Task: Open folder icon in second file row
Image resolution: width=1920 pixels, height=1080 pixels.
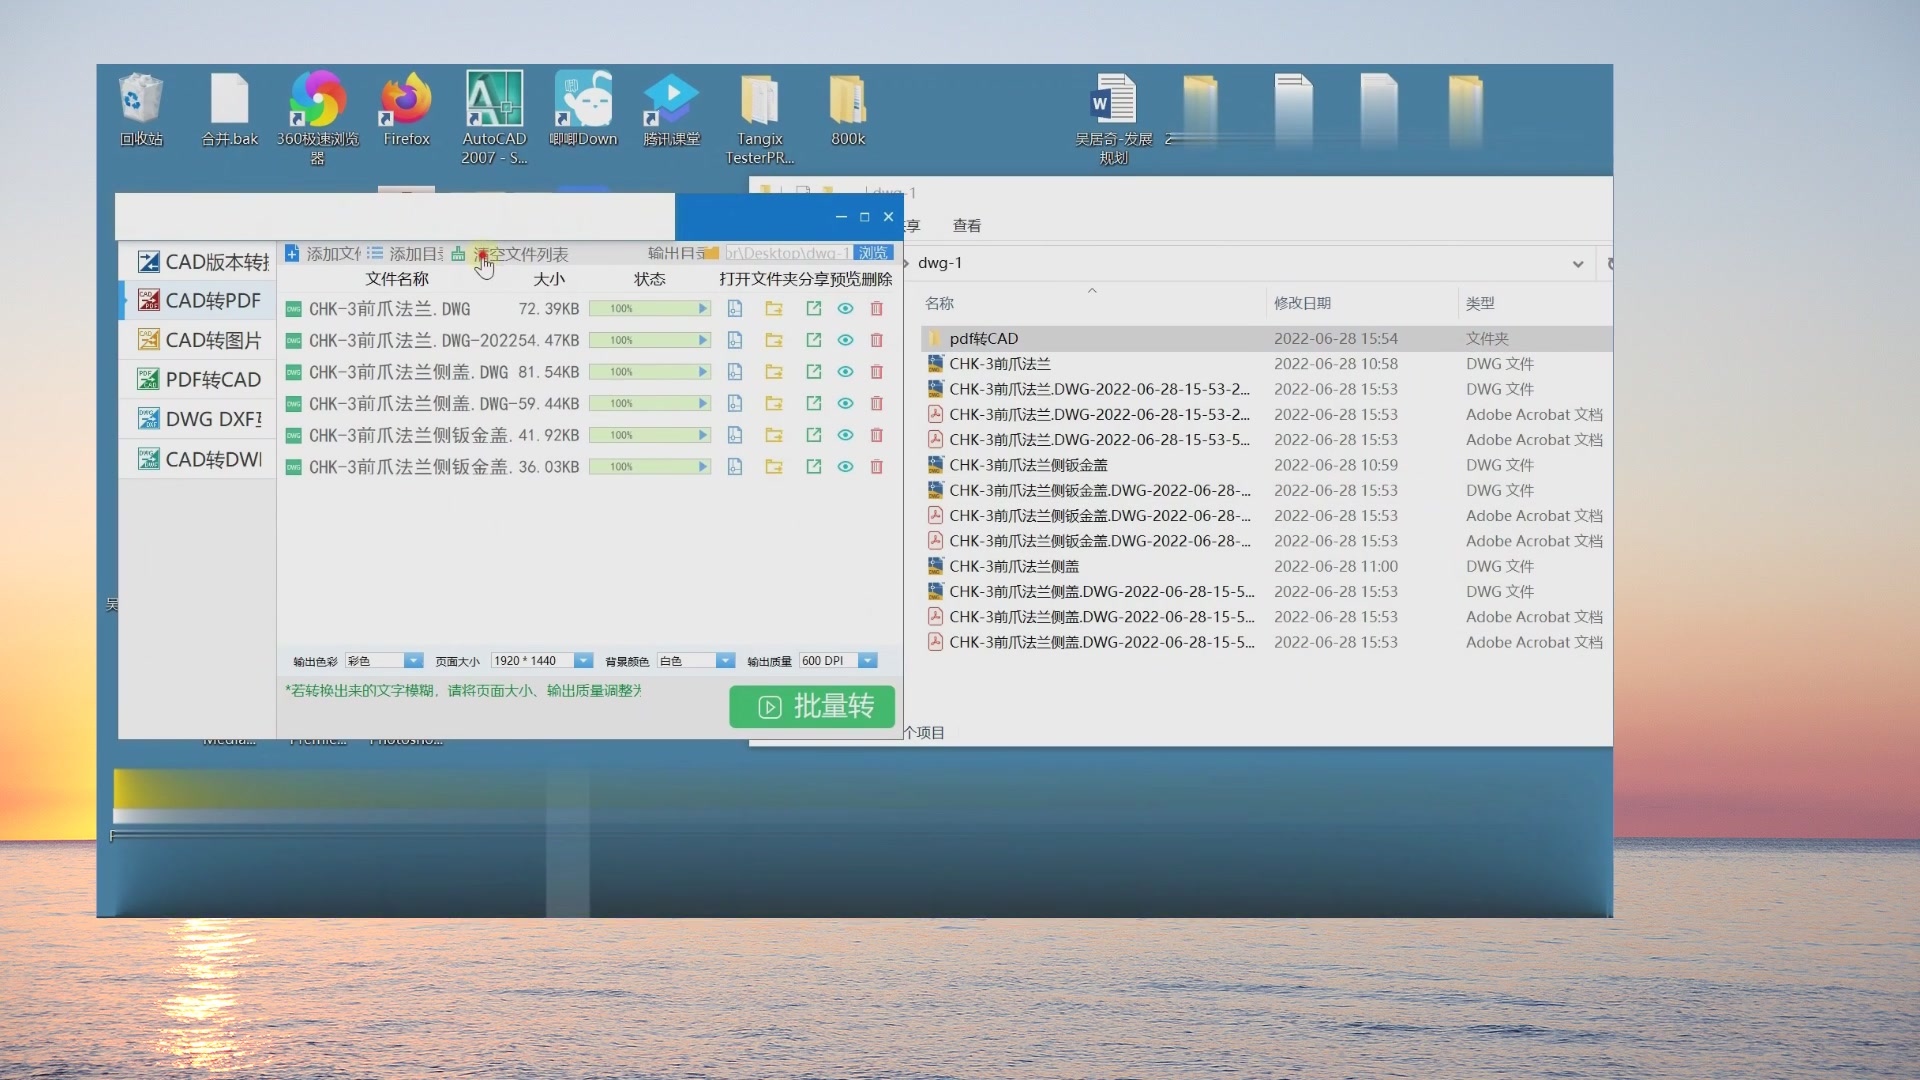Action: [774, 341]
